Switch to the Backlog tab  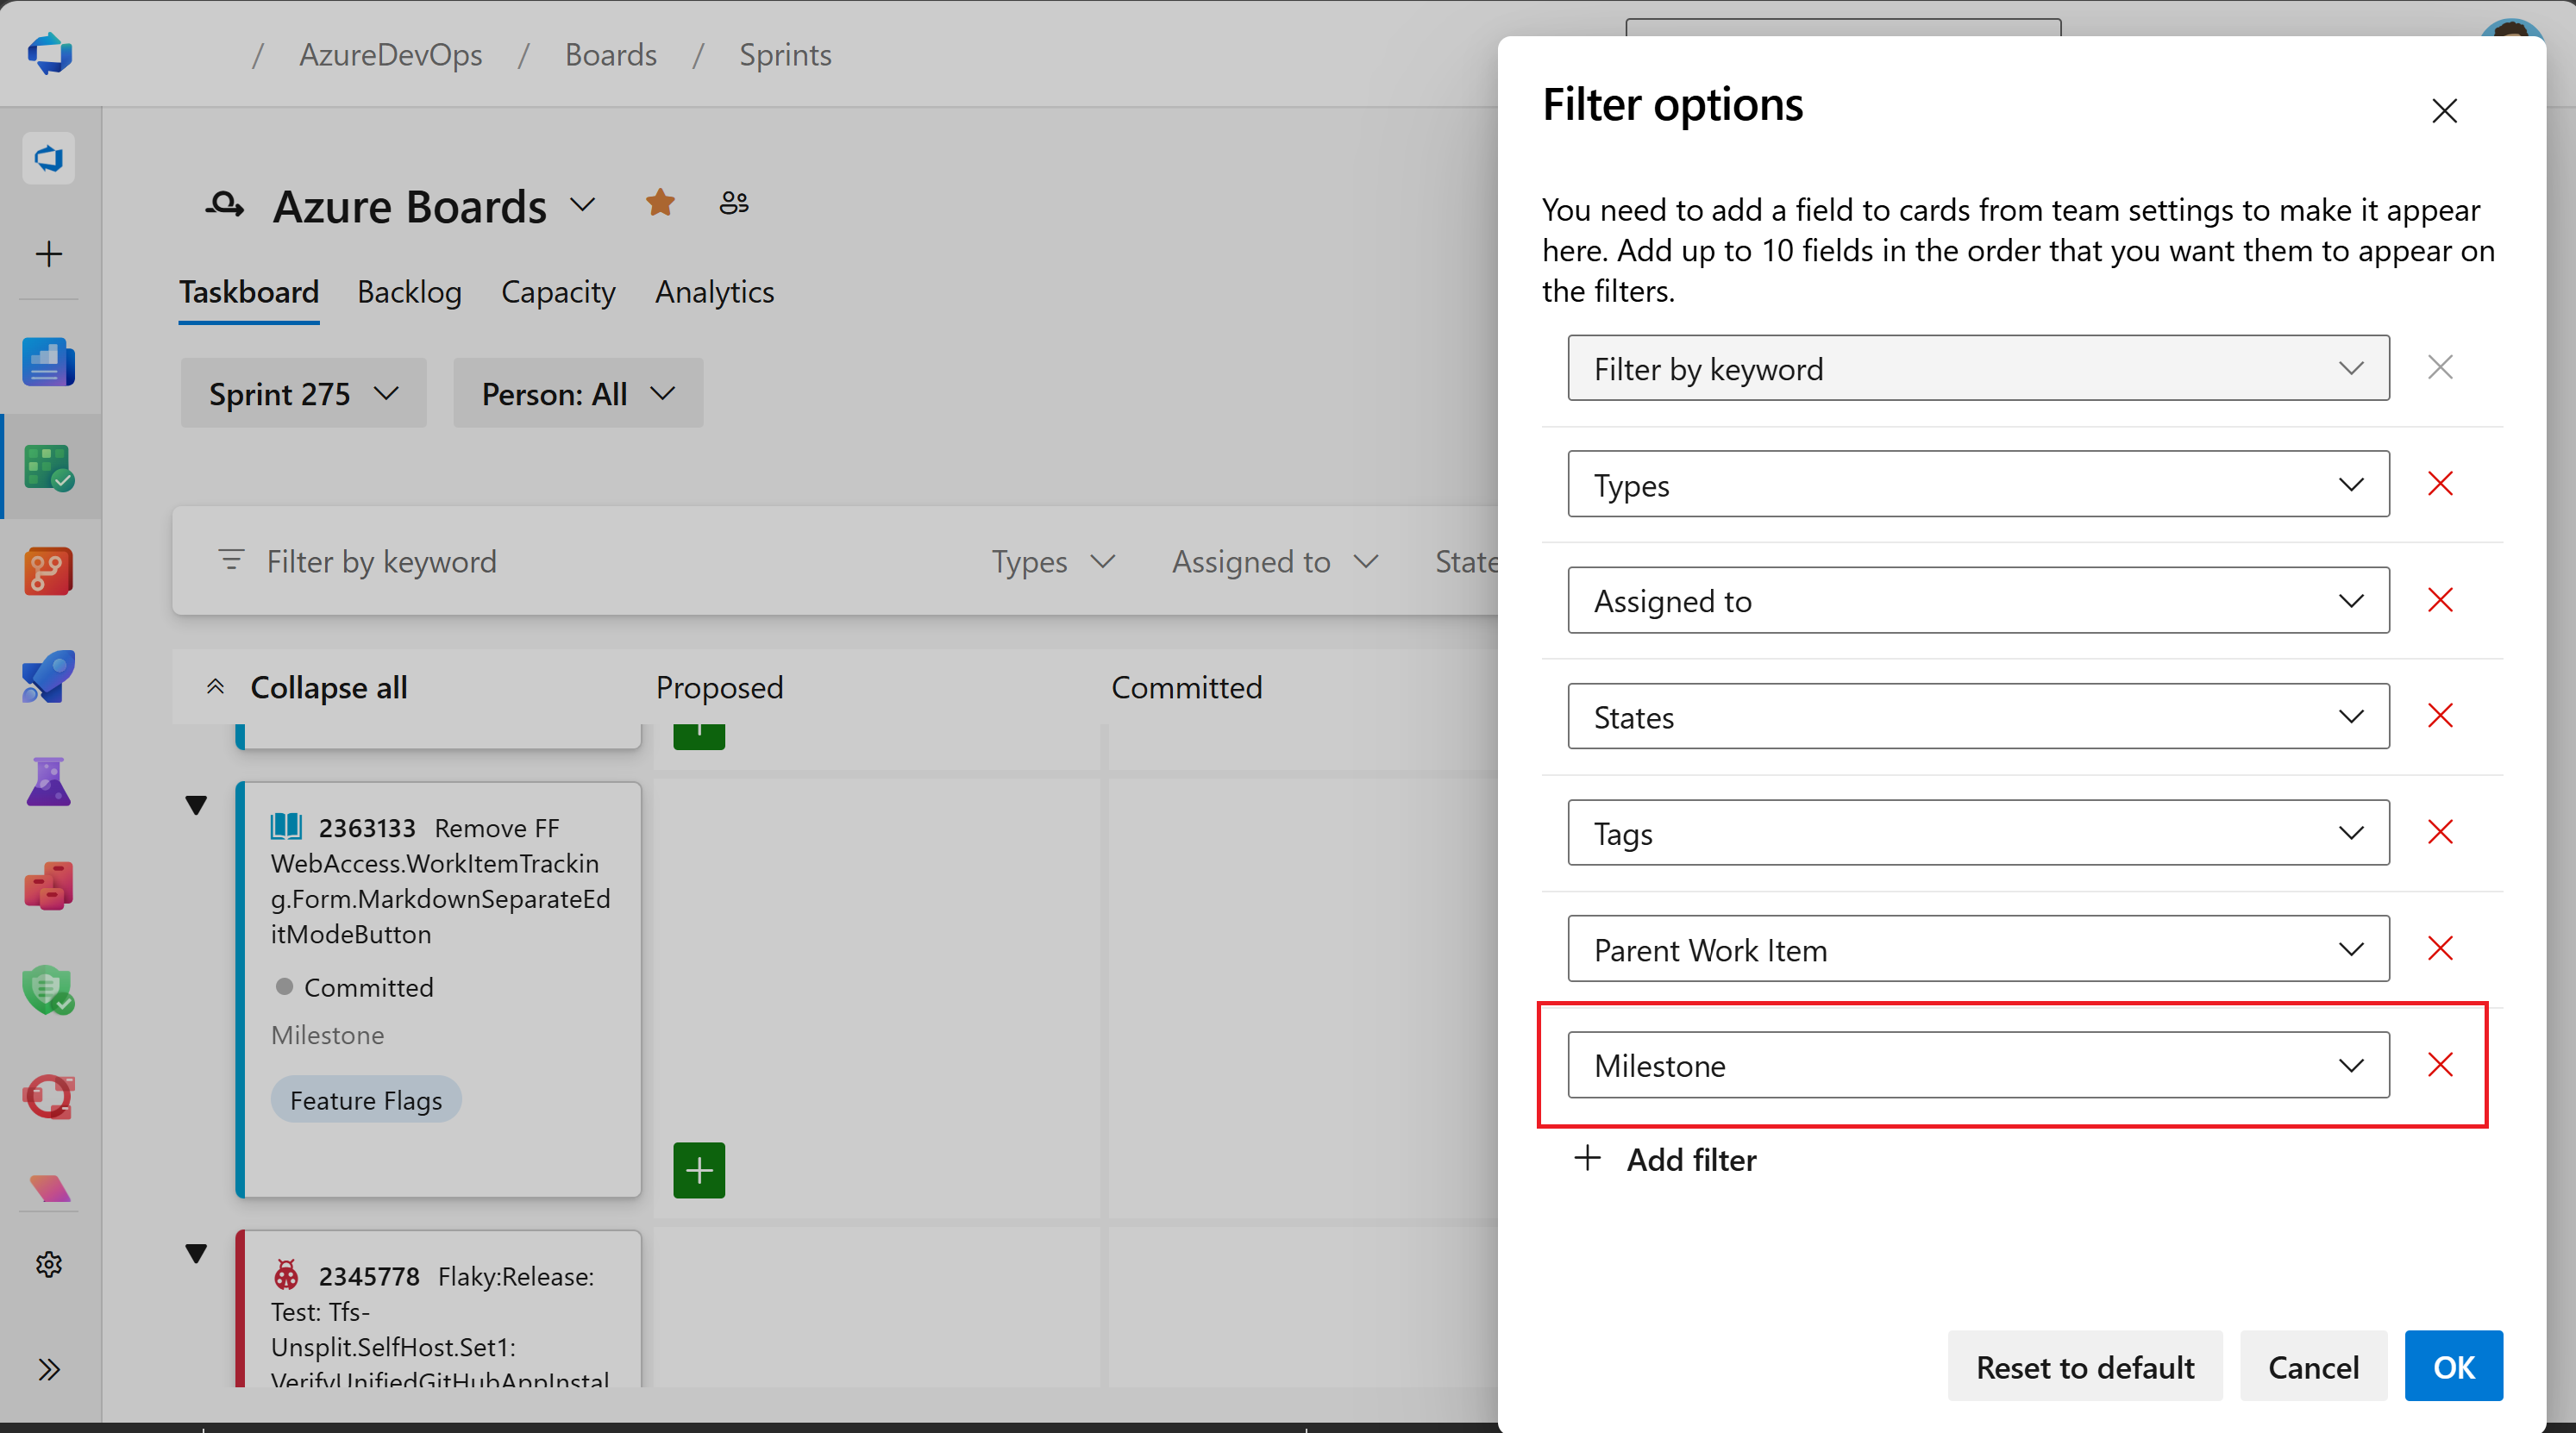[409, 292]
